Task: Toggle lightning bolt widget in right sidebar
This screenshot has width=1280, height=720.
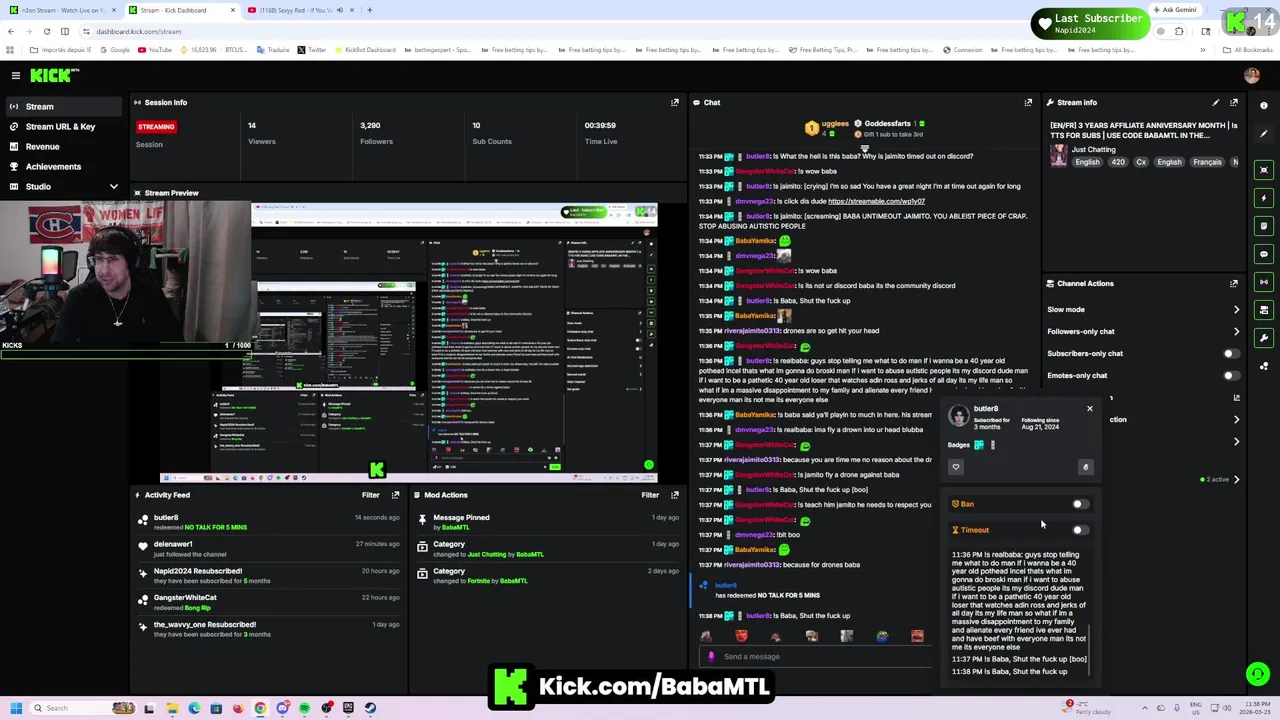Action: click(1264, 197)
